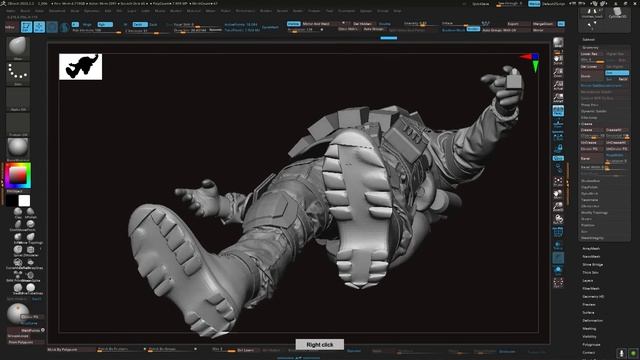Toggle the Floor grid button
The width and height of the screenshot is (640, 360).
(558, 124)
